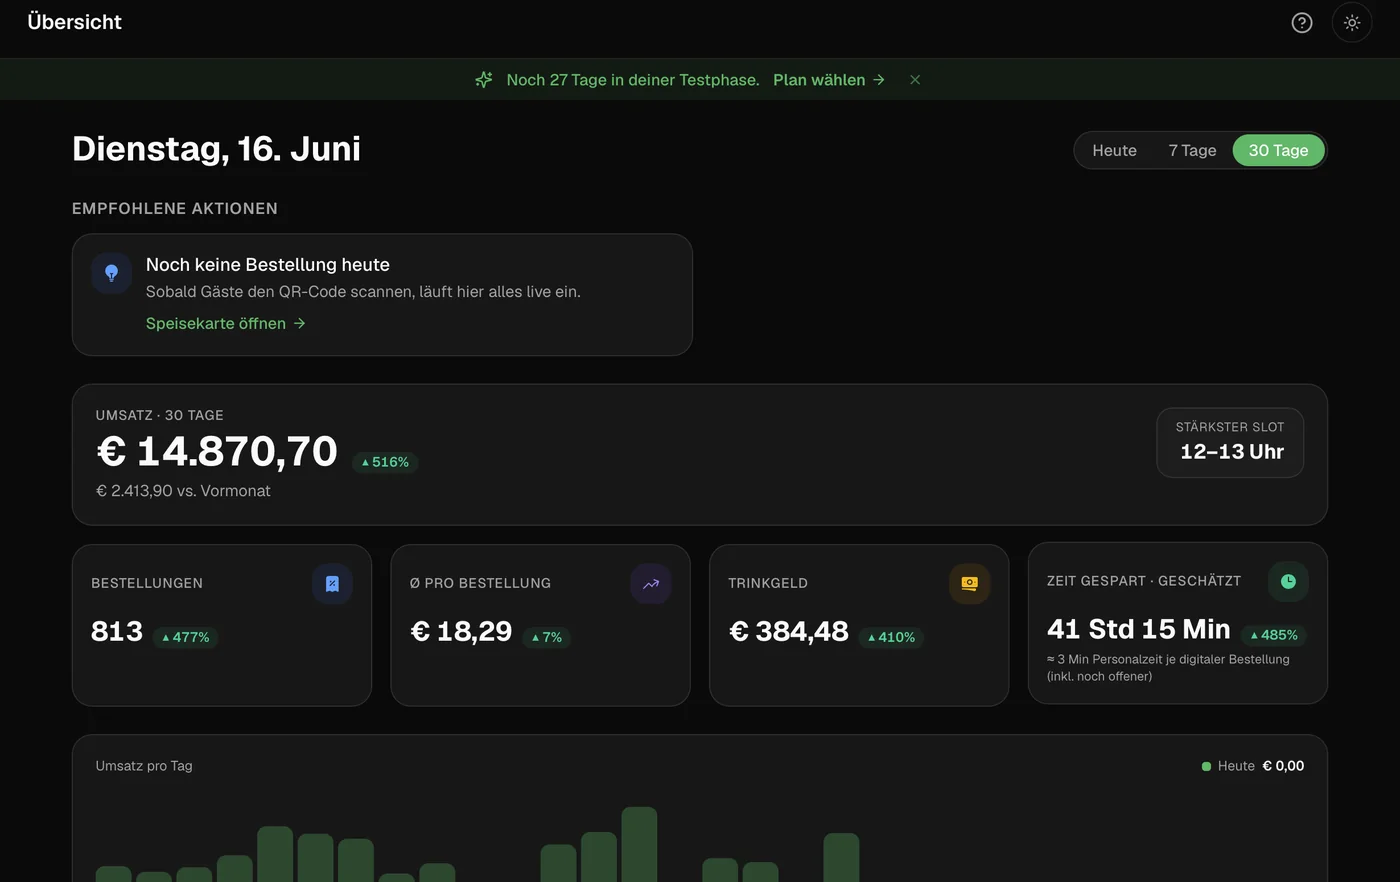Viewport: 1400px width, 882px height.
Task: Click the 477% orders change badge
Action: 185,637
